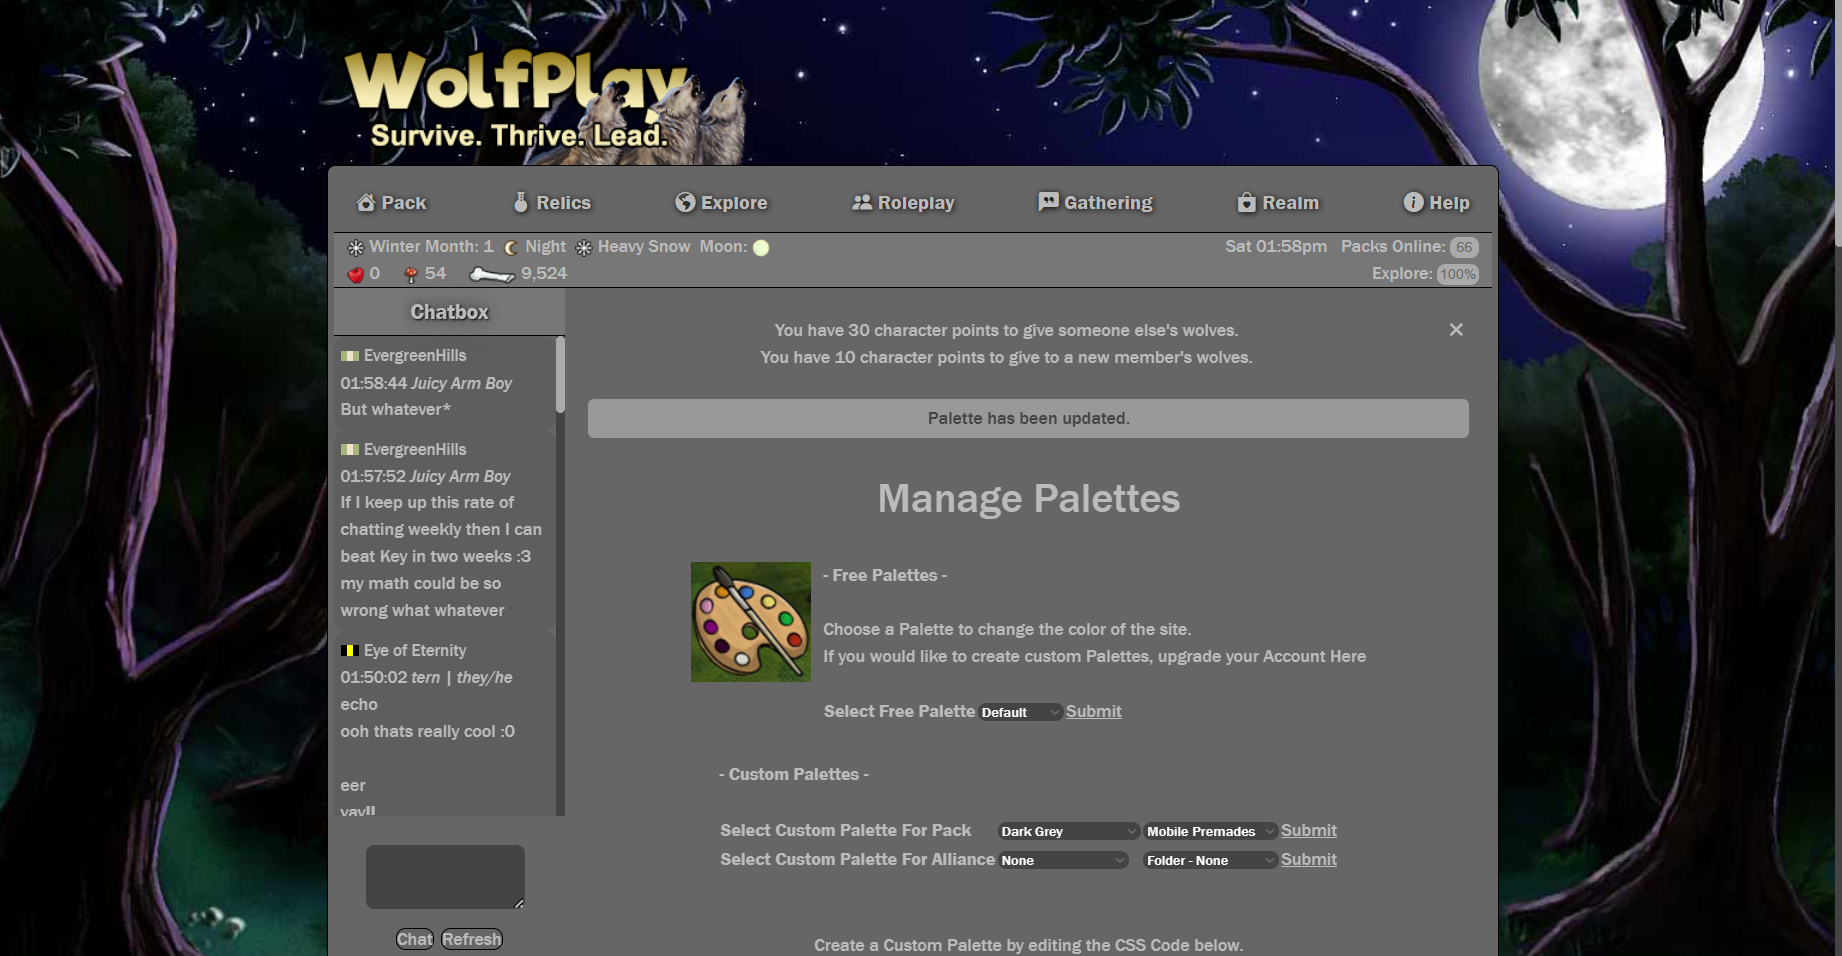Click the red apple counter icon

coord(355,274)
